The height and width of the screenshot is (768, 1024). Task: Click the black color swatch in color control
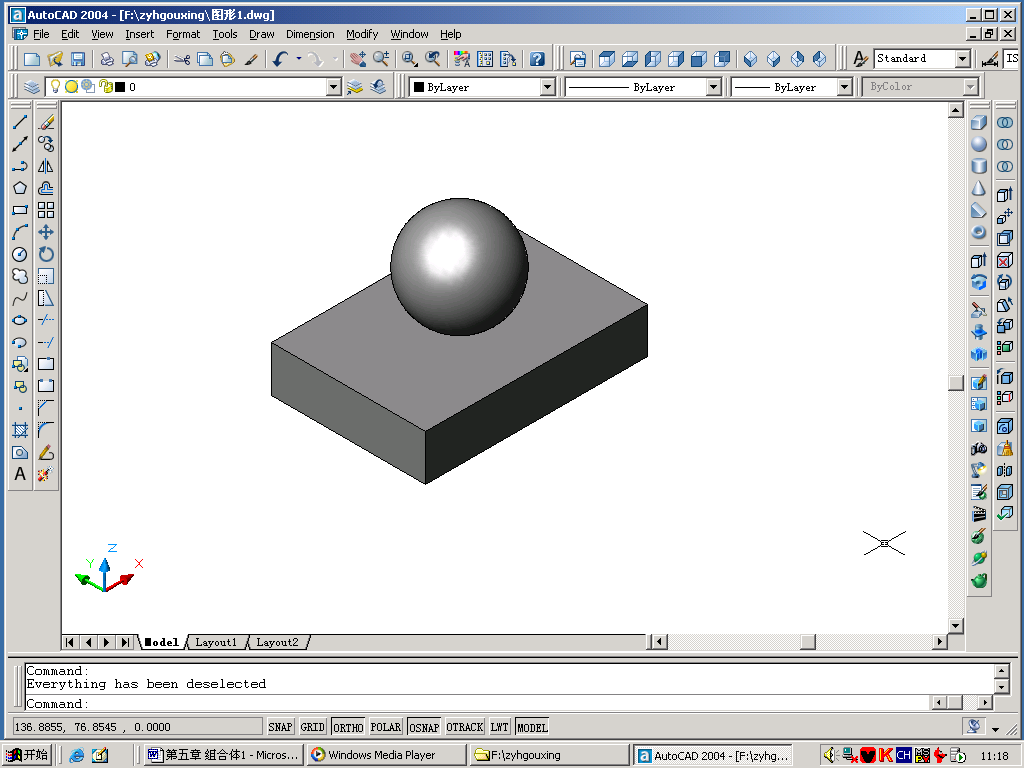[x=419, y=87]
